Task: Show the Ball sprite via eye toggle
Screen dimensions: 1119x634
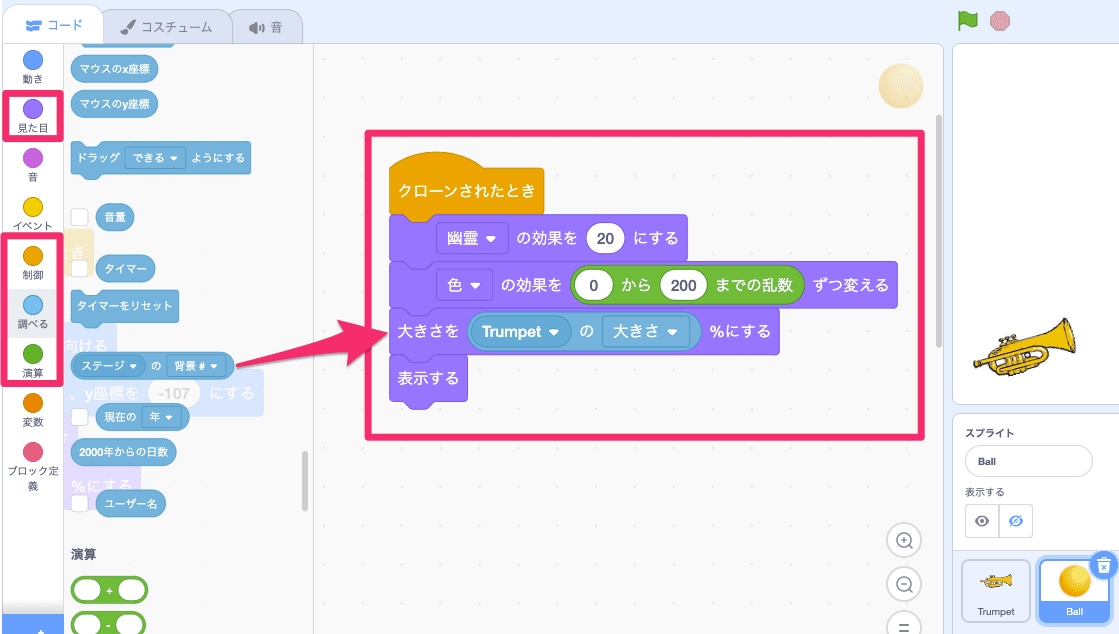Action: [982, 521]
